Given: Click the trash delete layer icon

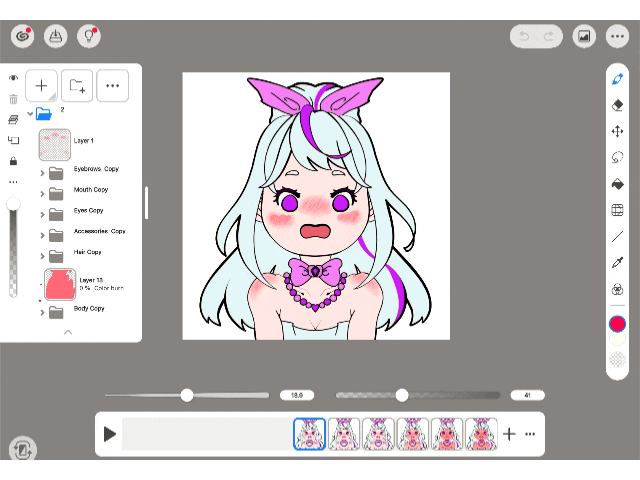Looking at the screenshot, I should (13, 99).
